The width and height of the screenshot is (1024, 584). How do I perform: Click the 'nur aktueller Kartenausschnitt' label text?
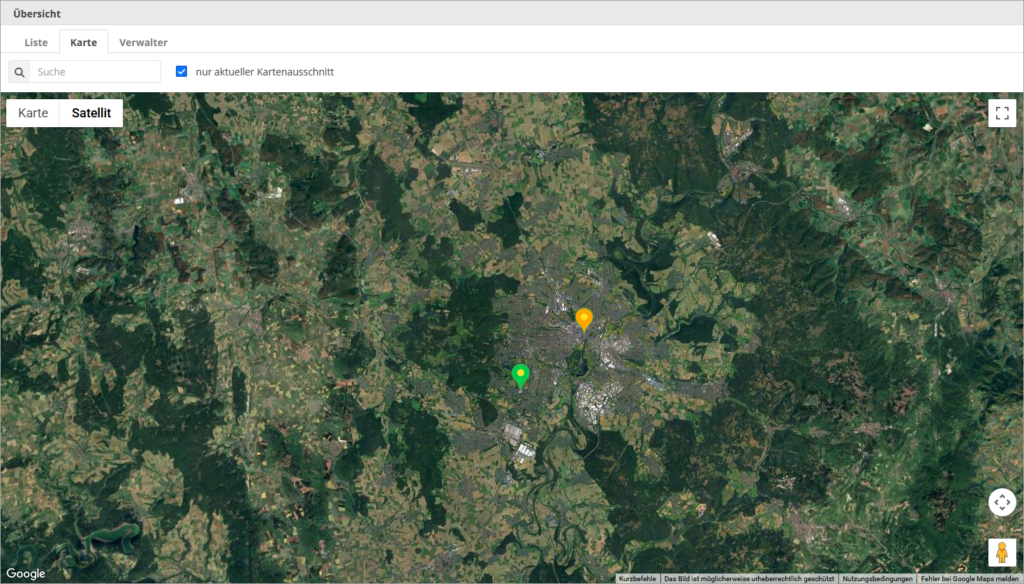click(264, 72)
